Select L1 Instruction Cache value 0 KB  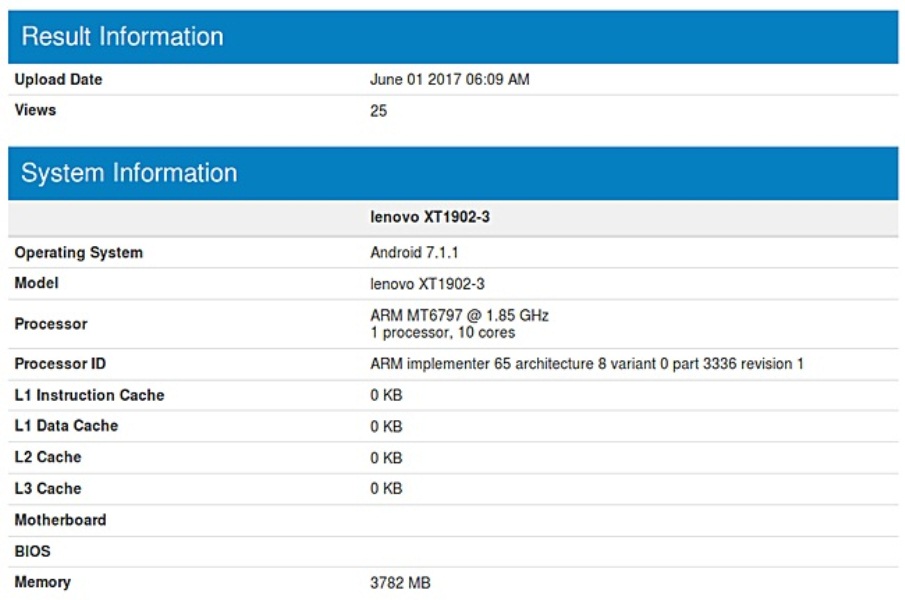(x=386, y=395)
